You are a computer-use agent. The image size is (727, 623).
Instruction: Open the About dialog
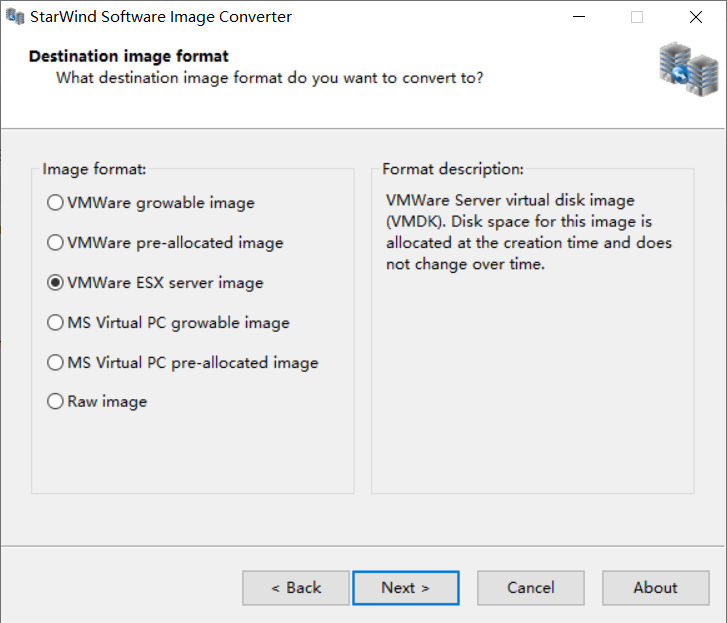(655, 588)
